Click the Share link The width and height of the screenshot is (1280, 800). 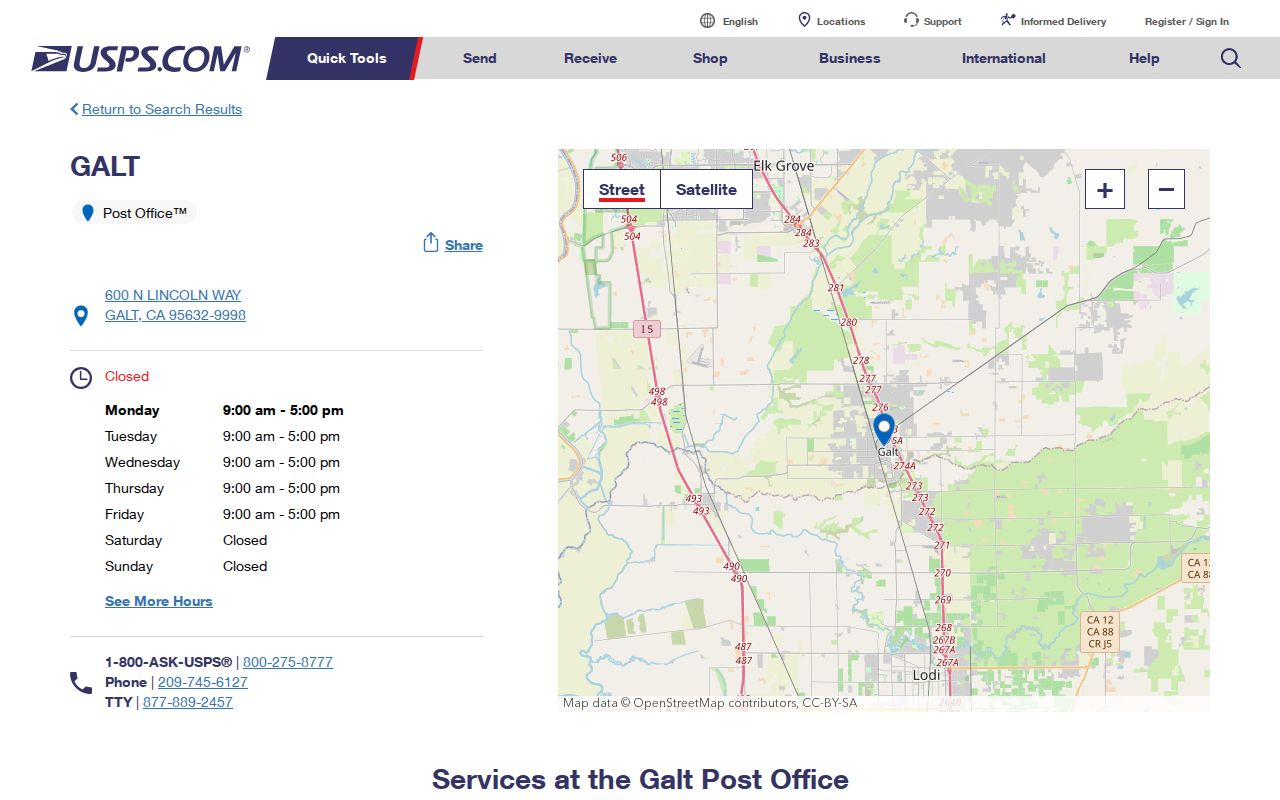pos(464,245)
